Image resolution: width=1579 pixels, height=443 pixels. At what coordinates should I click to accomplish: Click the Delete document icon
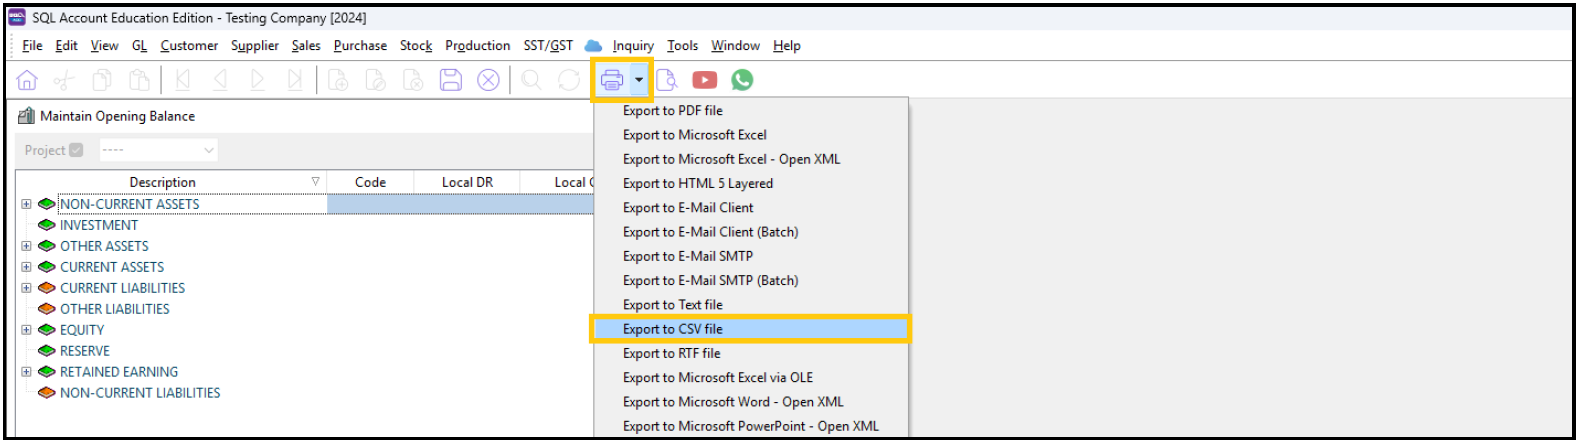(x=413, y=80)
